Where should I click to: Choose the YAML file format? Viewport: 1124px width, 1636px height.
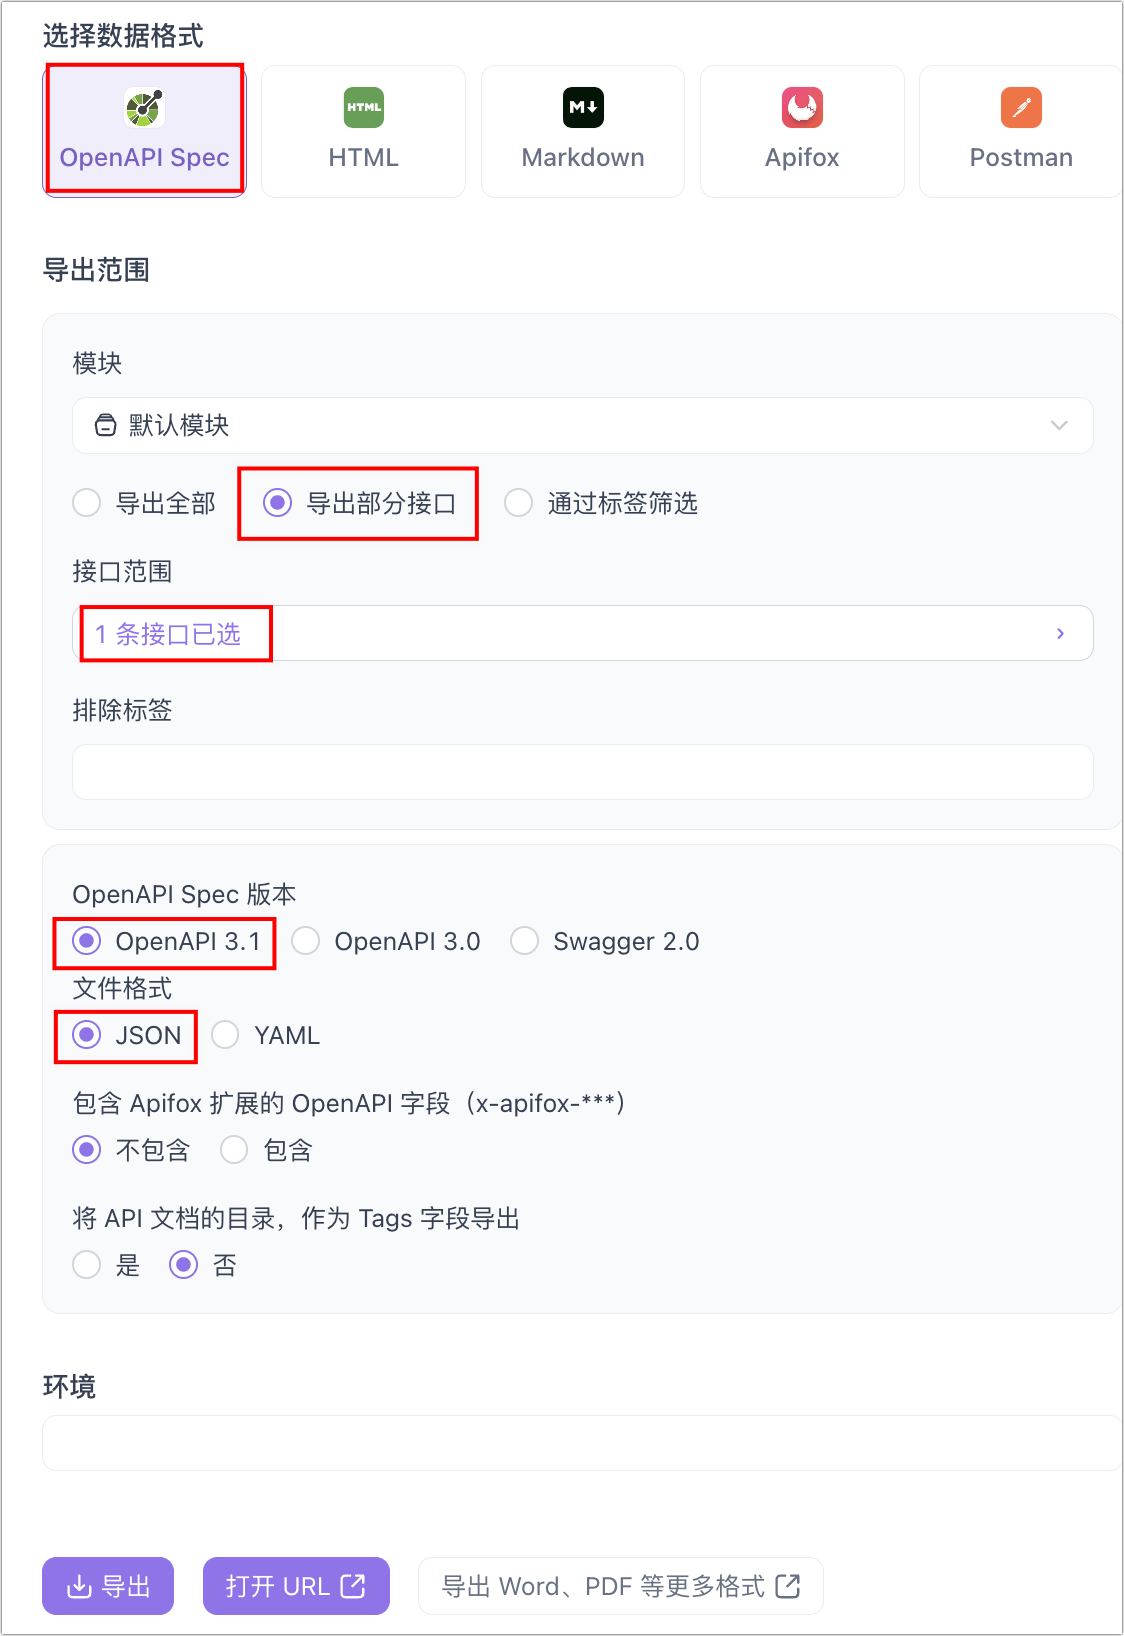[226, 1035]
